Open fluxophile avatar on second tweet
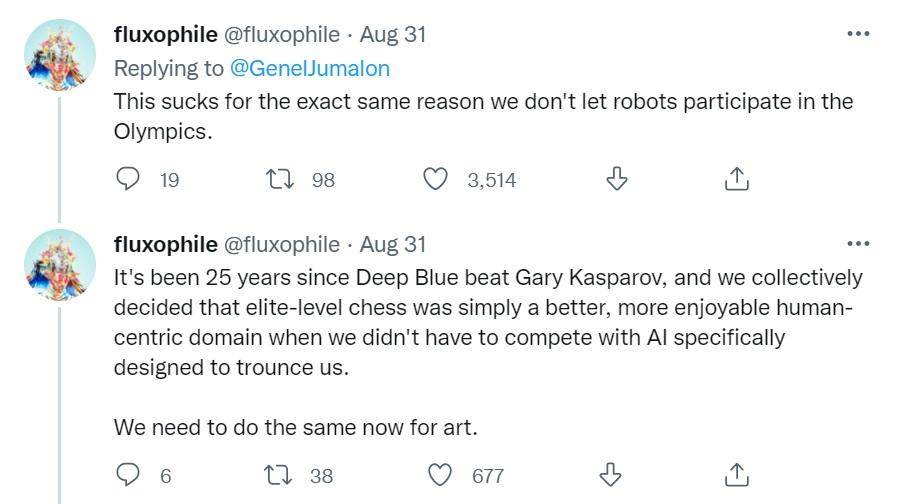Screen dimensions: 897x504 [60, 265]
